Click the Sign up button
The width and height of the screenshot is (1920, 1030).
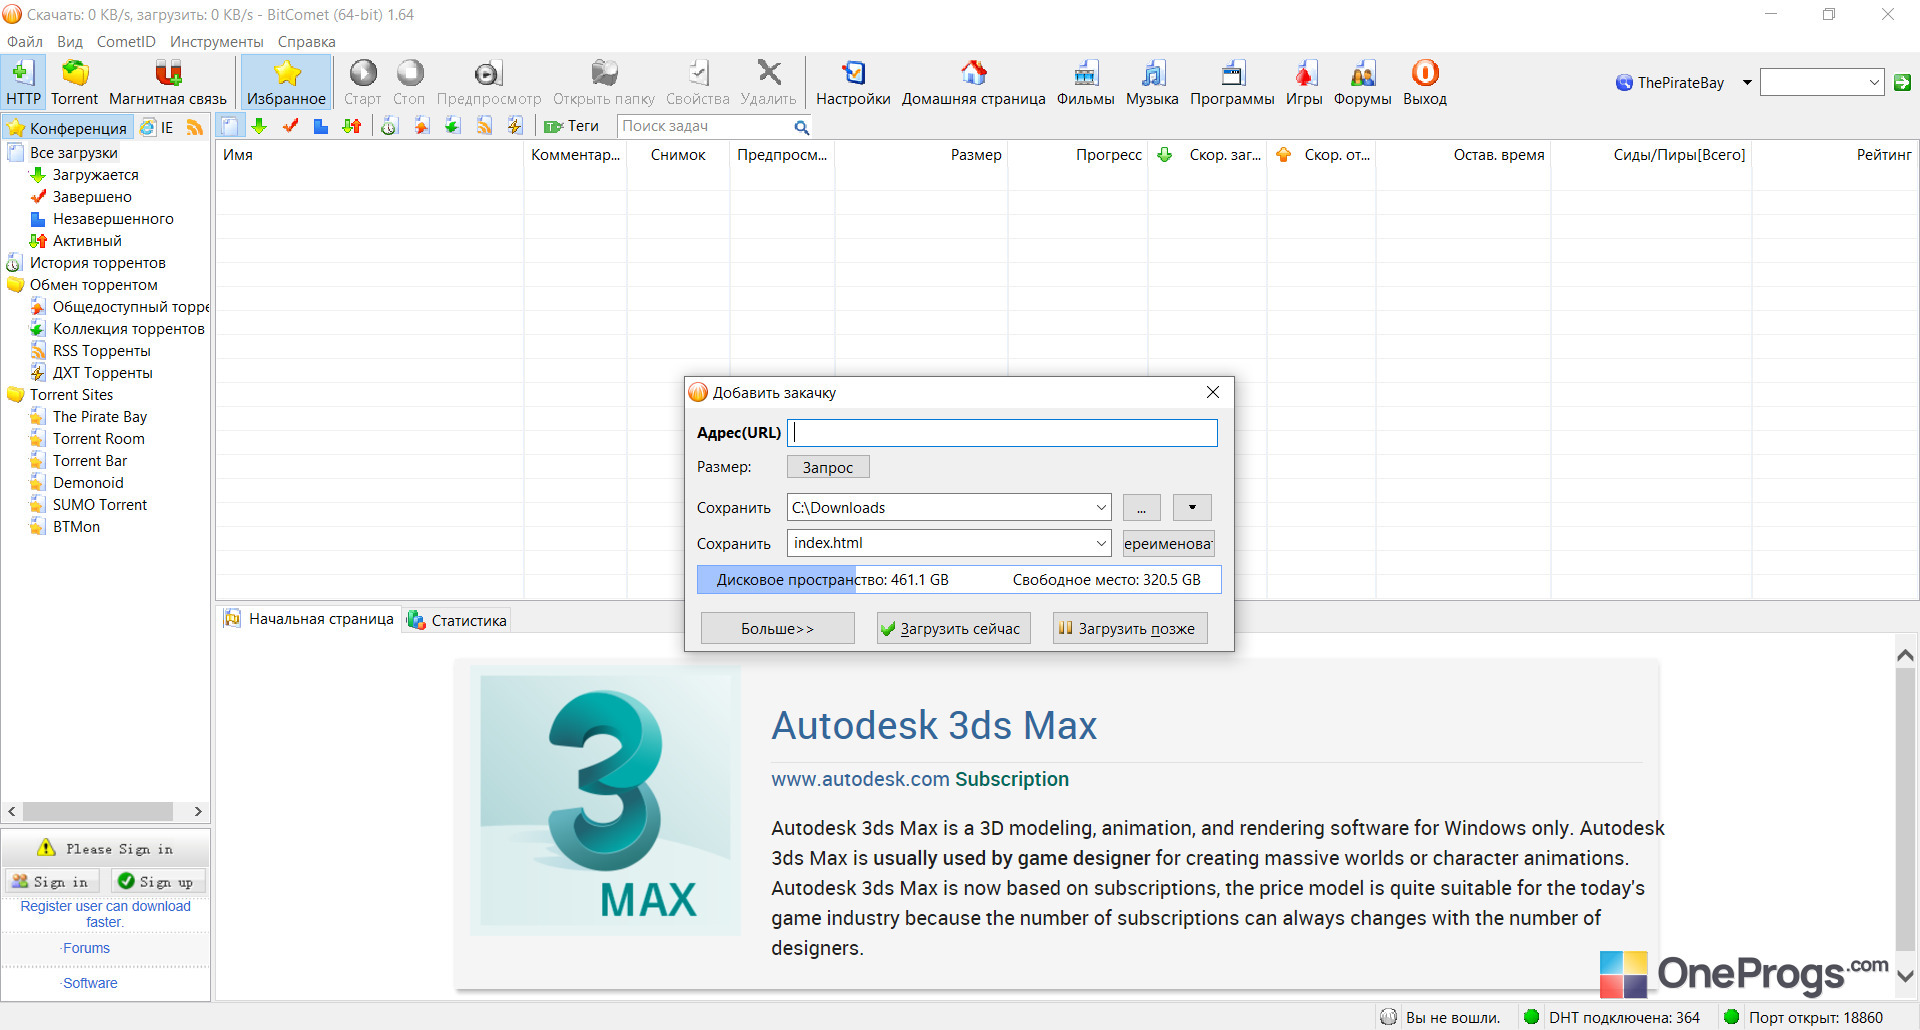tap(158, 881)
